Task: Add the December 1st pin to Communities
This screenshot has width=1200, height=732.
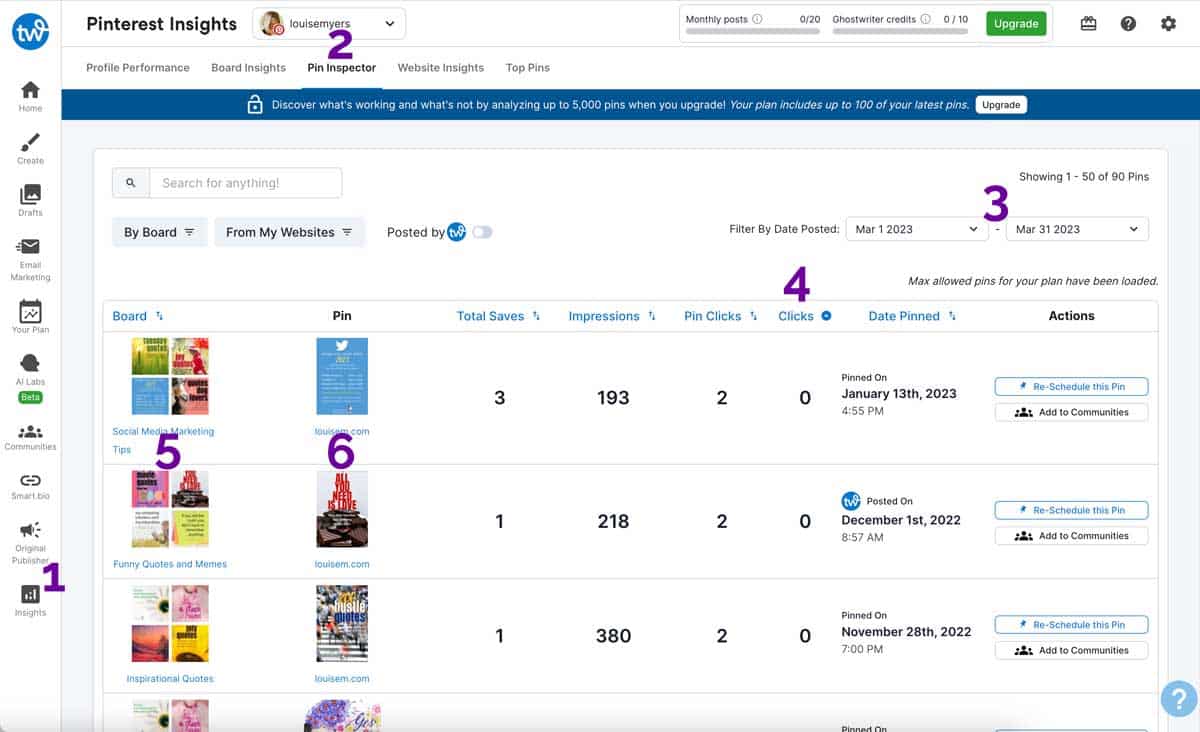Action: 1071,536
